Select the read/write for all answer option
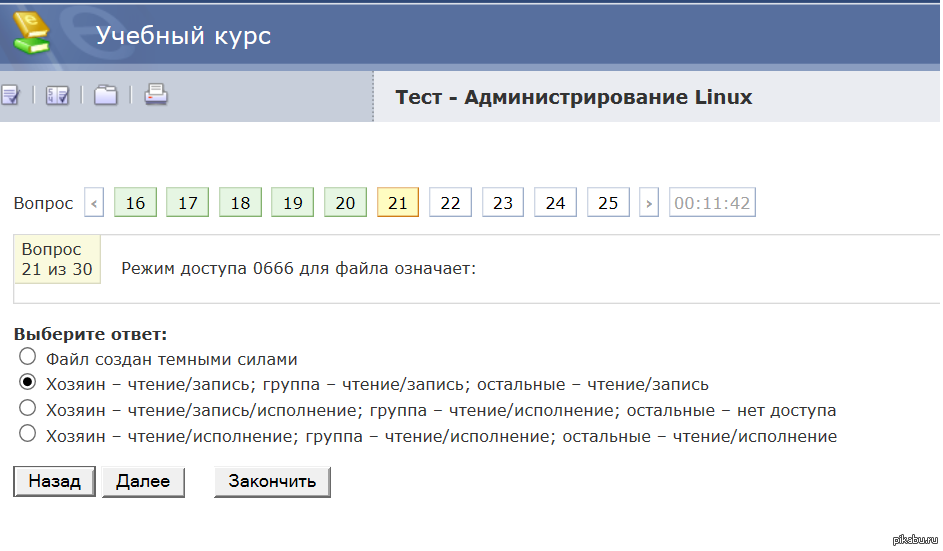Screen dimensions: 943x551 point(28,383)
